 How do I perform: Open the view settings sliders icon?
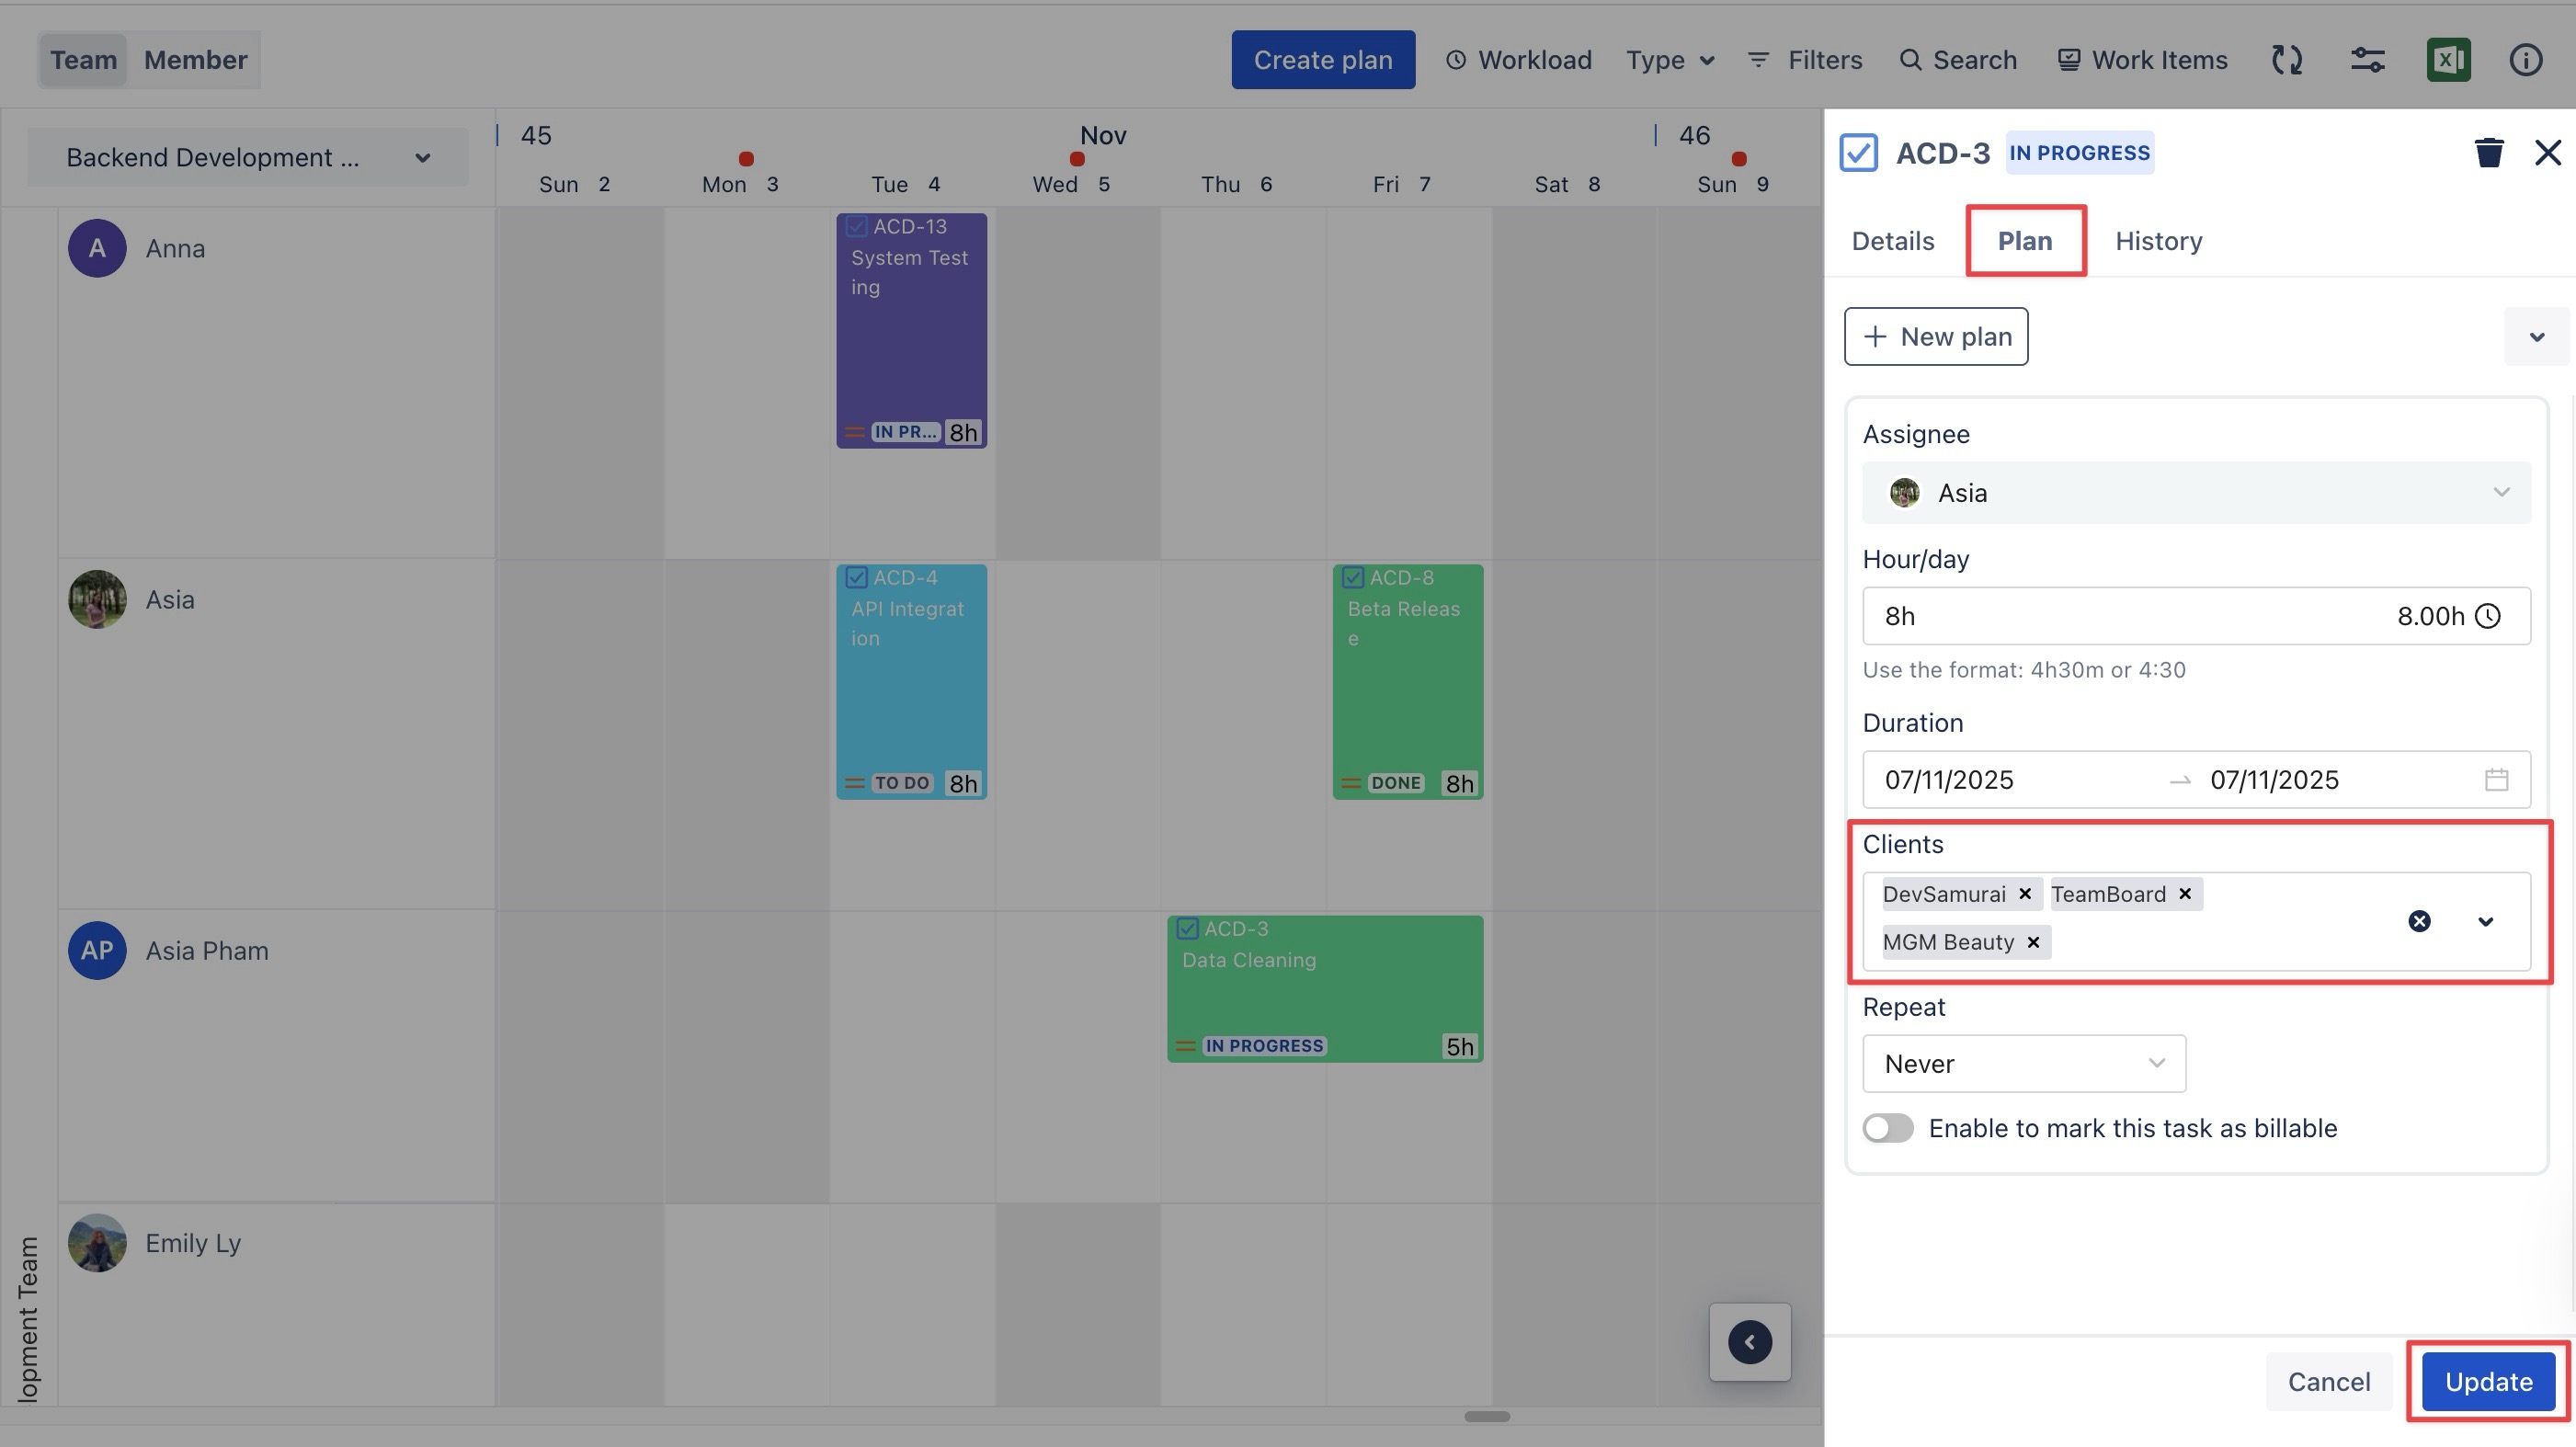(2367, 60)
